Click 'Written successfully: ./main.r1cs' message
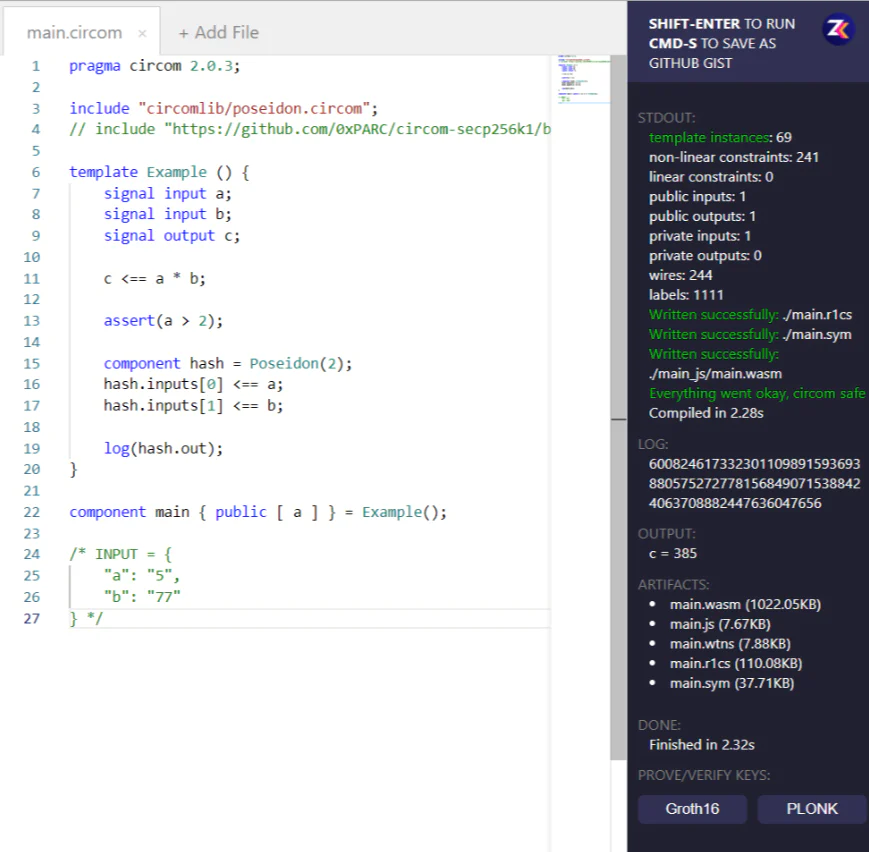The width and height of the screenshot is (869, 852). 750,314
